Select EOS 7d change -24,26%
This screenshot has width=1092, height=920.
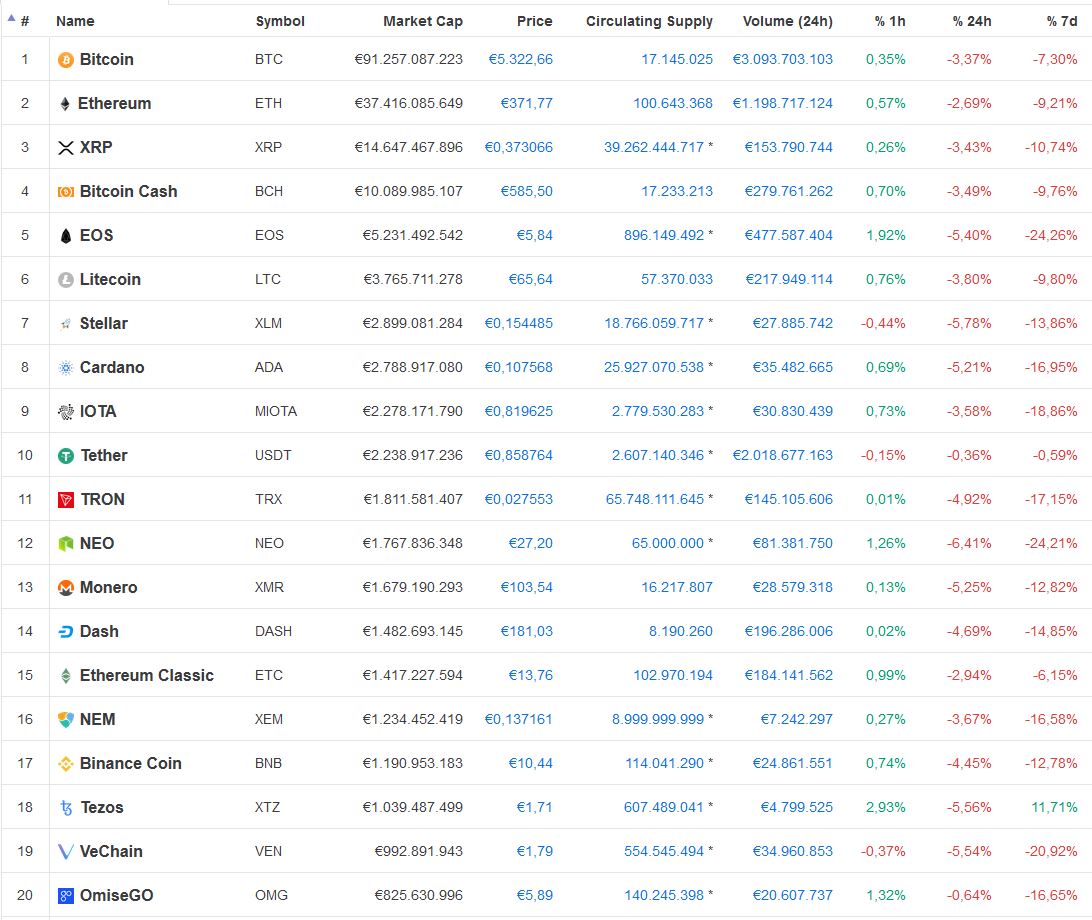pyautogui.click(x=1051, y=235)
